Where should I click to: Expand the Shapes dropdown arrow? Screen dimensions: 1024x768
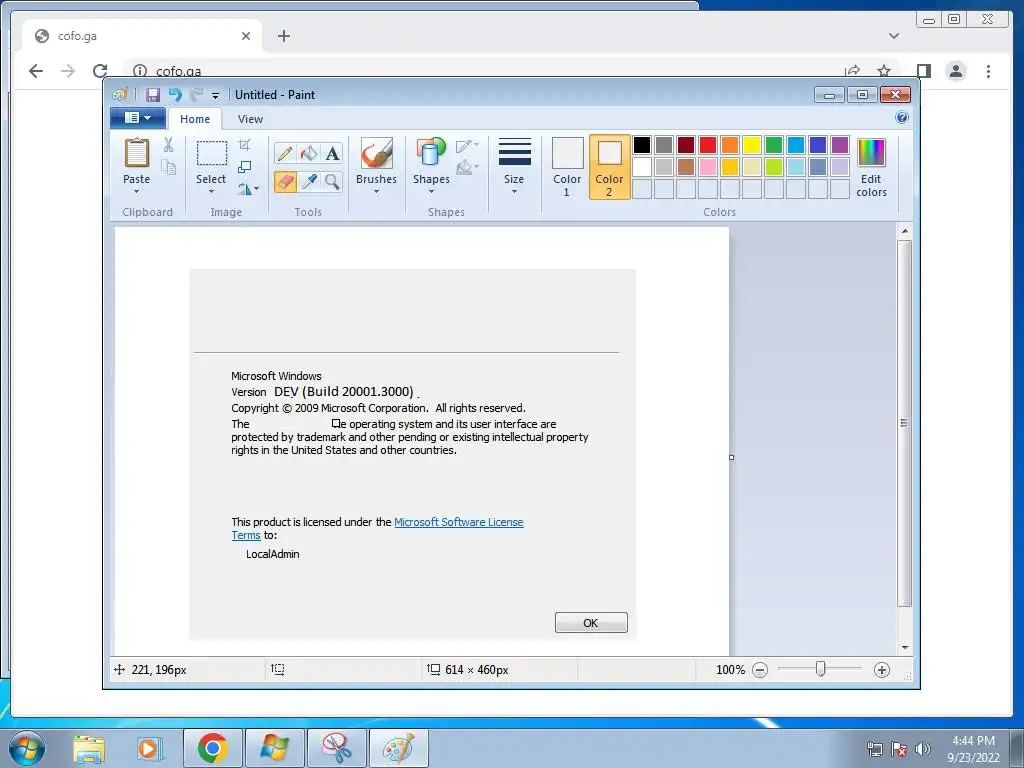(431, 191)
